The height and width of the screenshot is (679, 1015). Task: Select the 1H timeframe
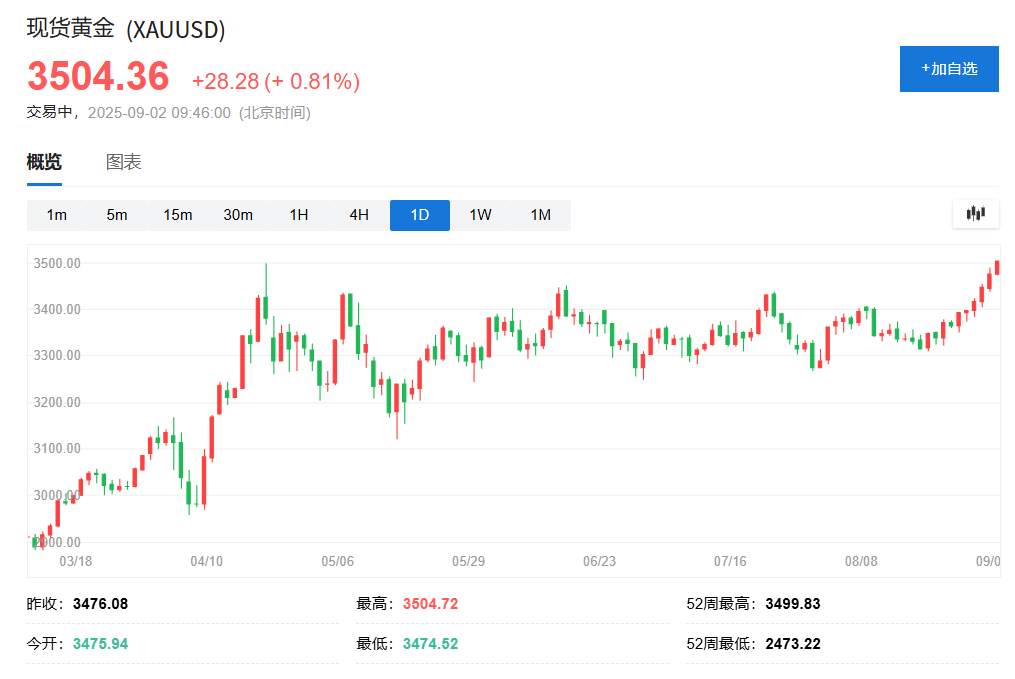[299, 215]
